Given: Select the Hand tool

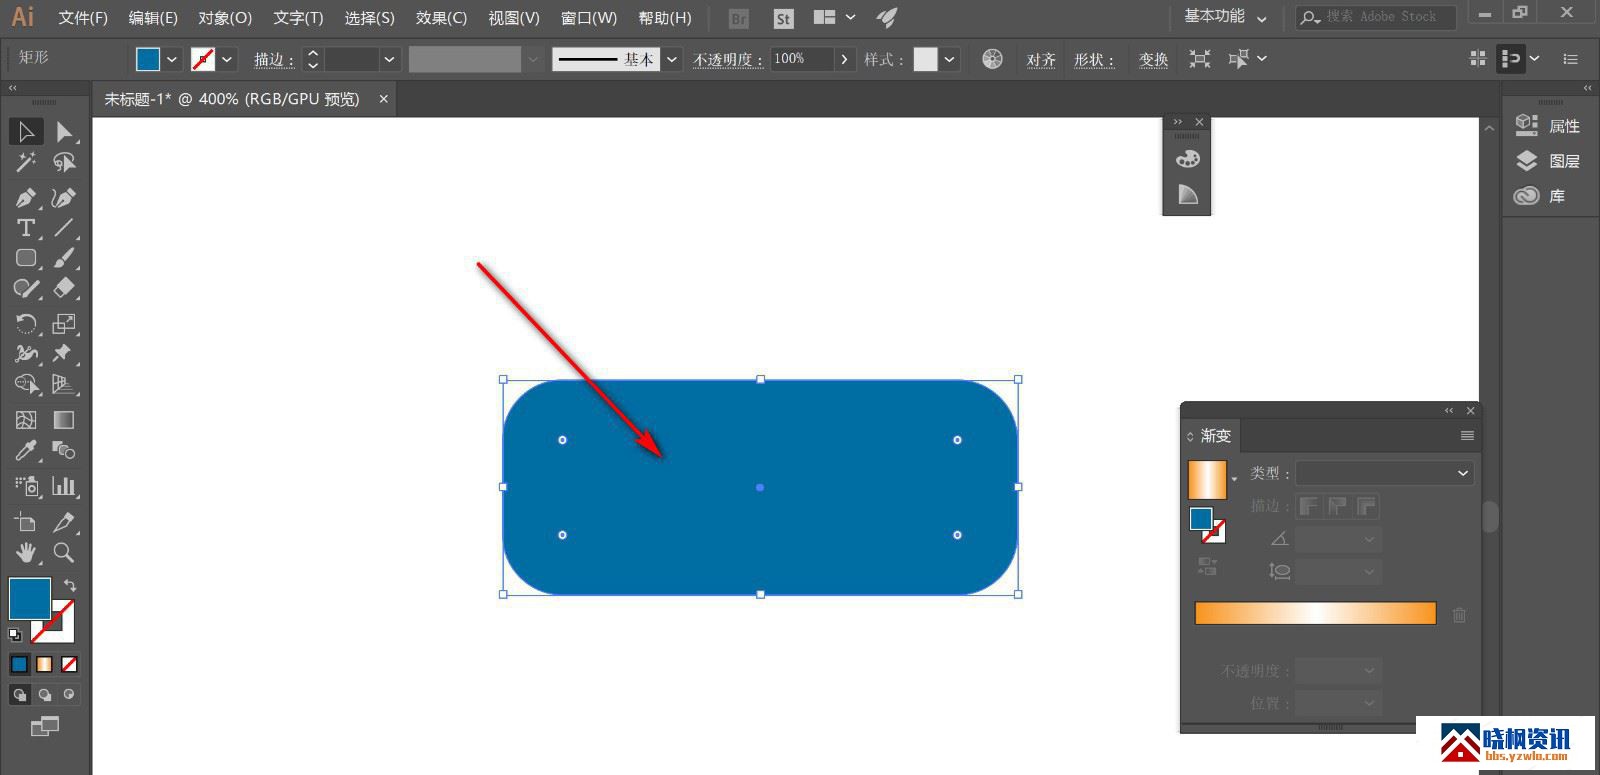Looking at the screenshot, I should tap(26, 552).
